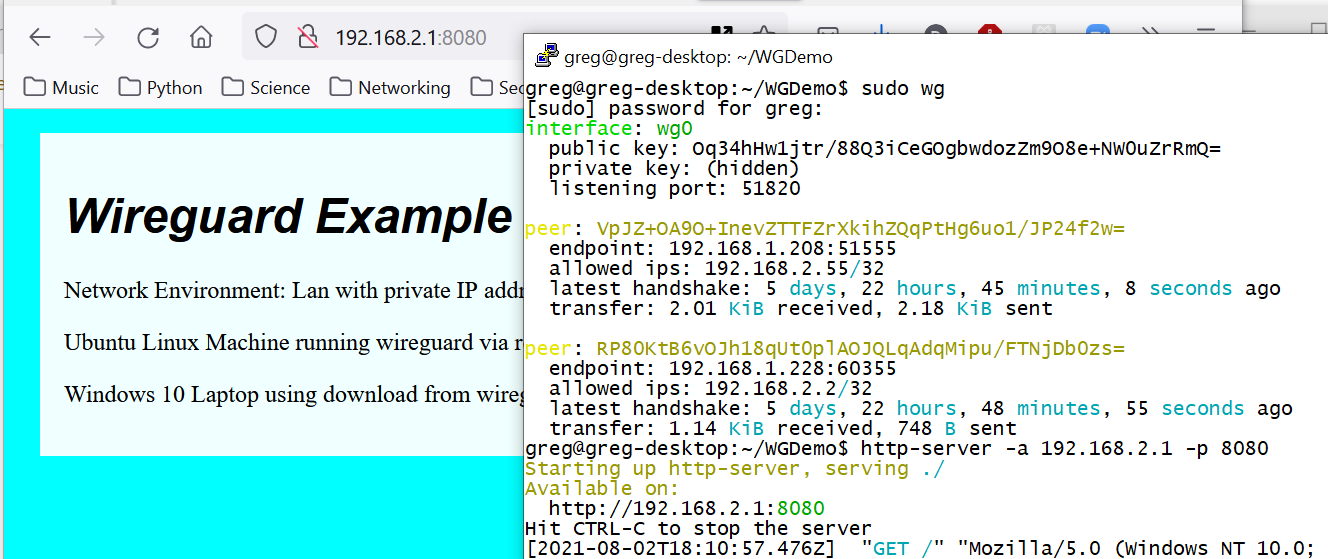This screenshot has height=559, width=1328.
Task: Click the address bar showing 192.168.2.1:8080
Action: (410, 38)
